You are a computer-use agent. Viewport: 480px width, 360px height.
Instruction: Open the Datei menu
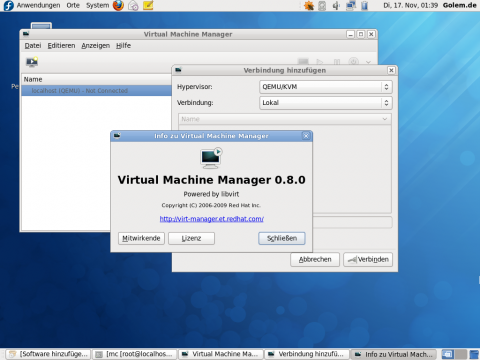[x=33, y=46]
